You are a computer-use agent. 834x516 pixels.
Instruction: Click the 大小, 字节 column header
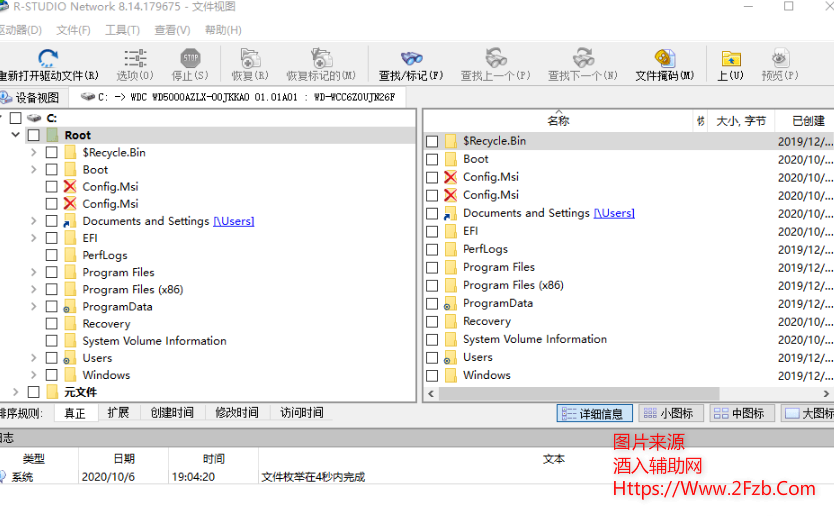coord(741,121)
